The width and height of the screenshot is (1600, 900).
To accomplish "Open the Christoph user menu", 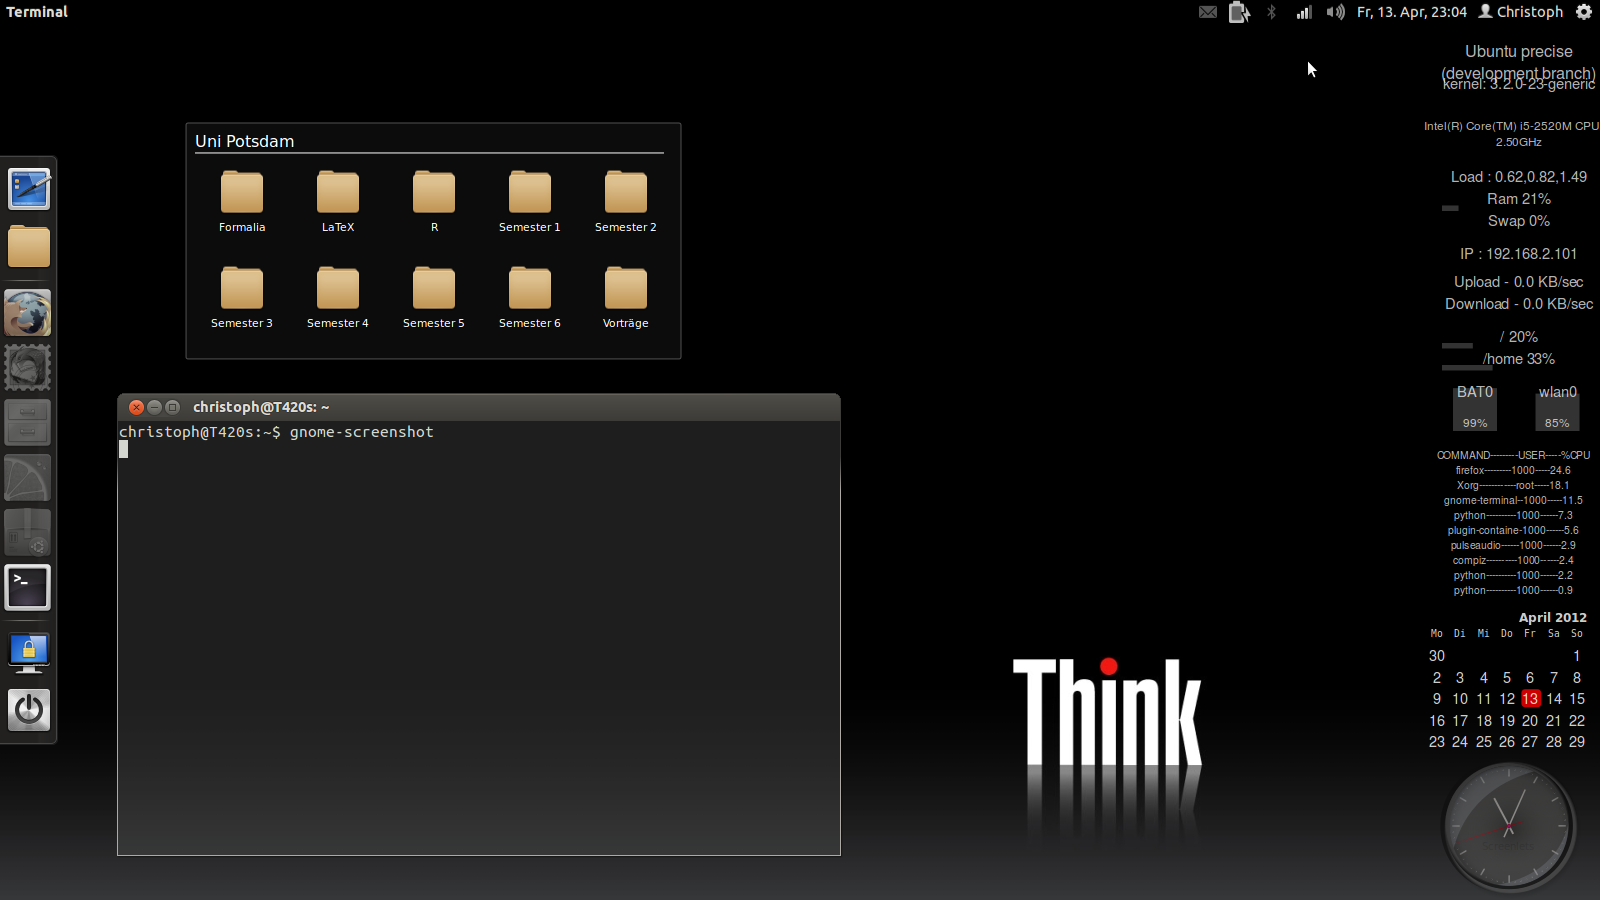I will point(1521,12).
